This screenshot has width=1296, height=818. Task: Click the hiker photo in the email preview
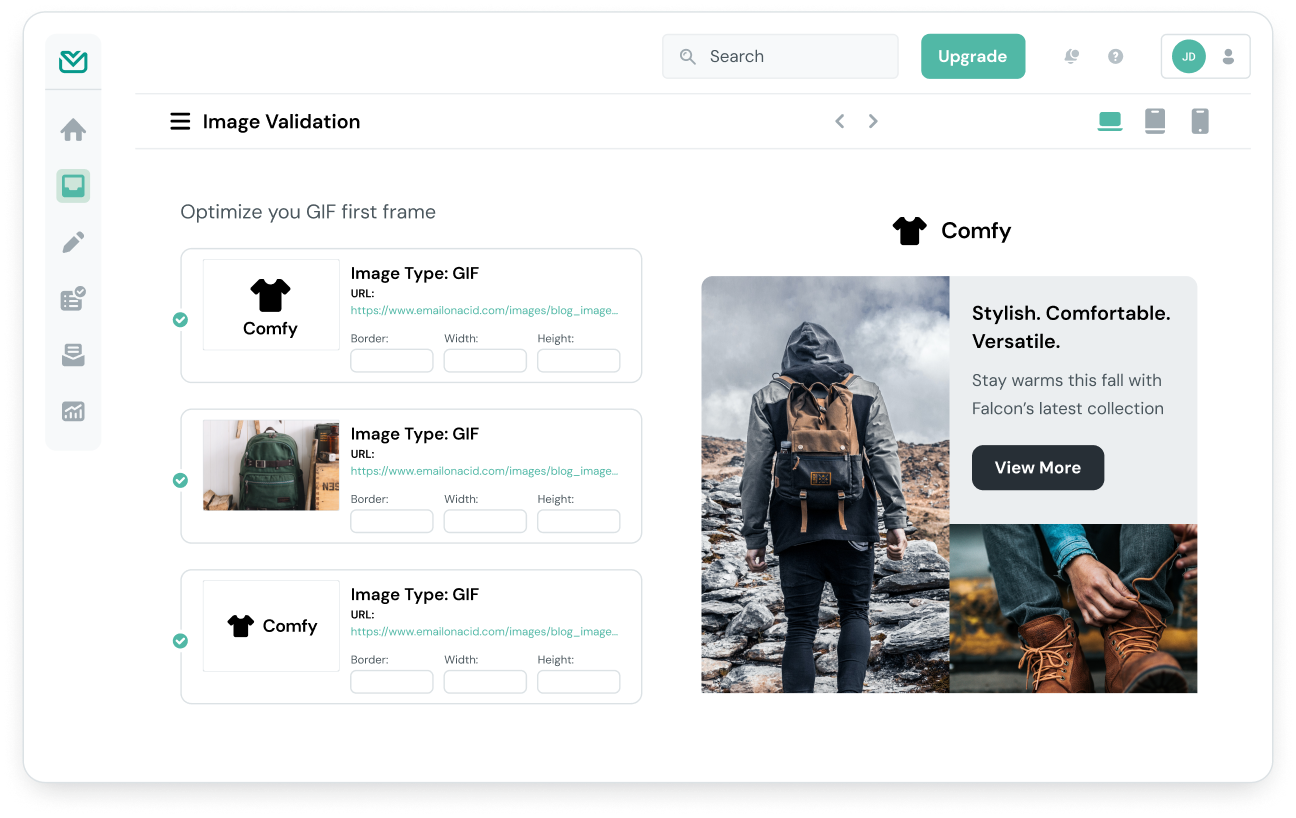(825, 484)
